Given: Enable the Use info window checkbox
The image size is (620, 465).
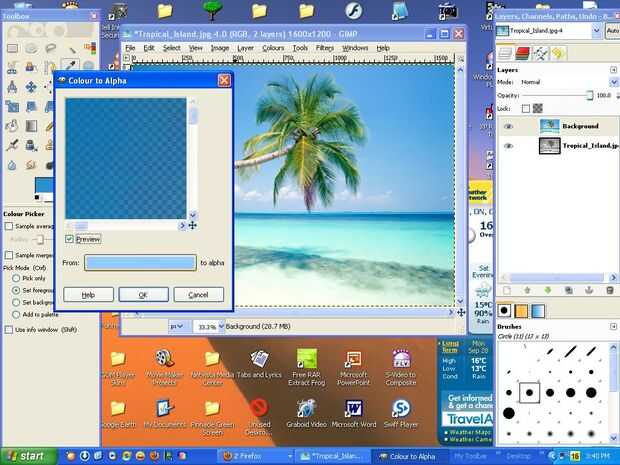Looking at the screenshot, I should pos(9,329).
